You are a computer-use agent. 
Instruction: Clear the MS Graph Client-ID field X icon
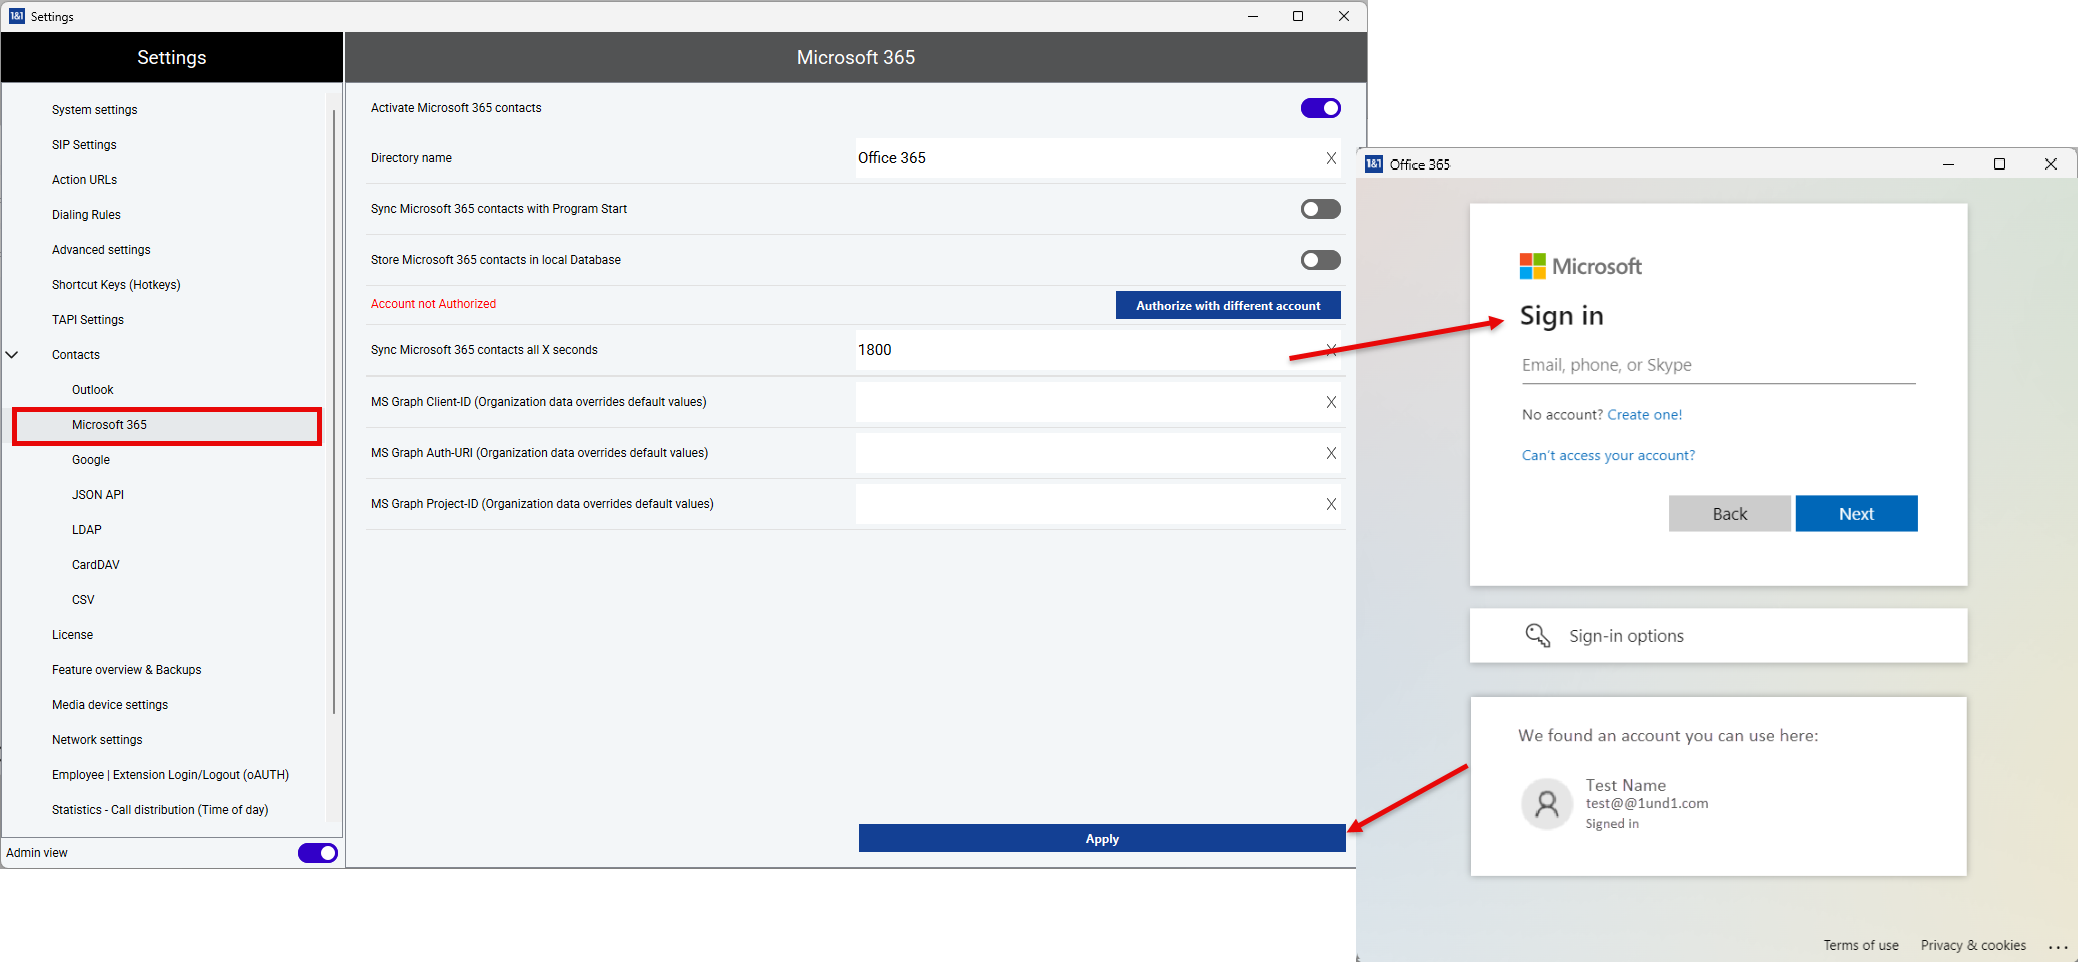click(1331, 402)
